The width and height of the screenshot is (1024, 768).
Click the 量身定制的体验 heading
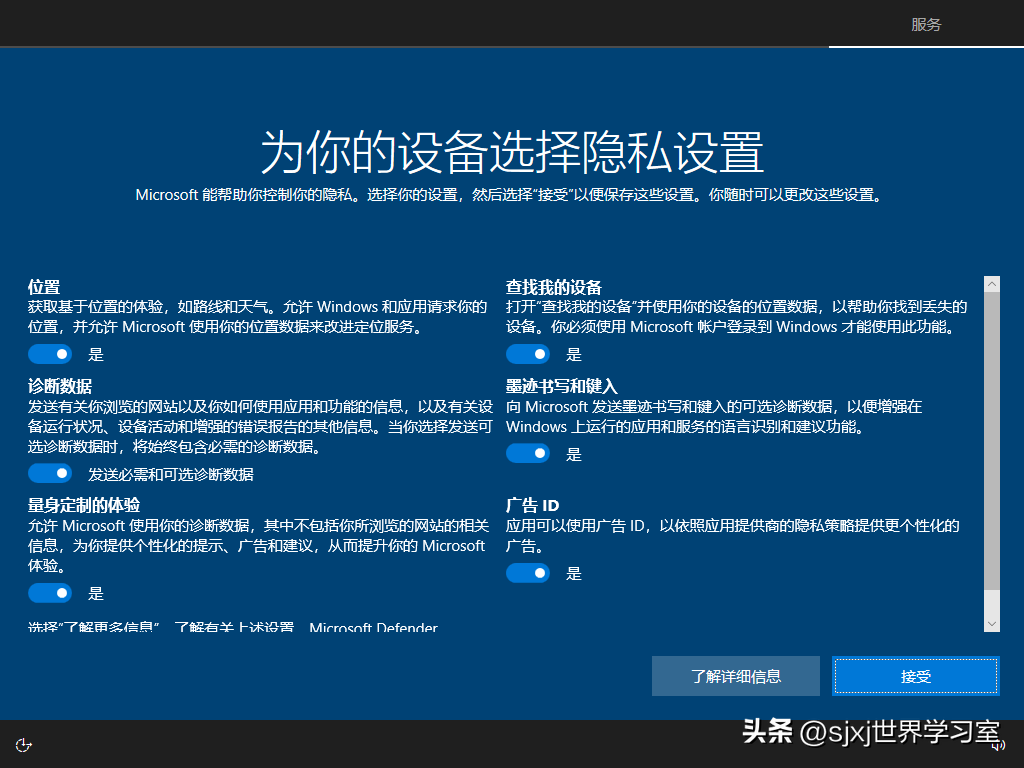point(84,505)
